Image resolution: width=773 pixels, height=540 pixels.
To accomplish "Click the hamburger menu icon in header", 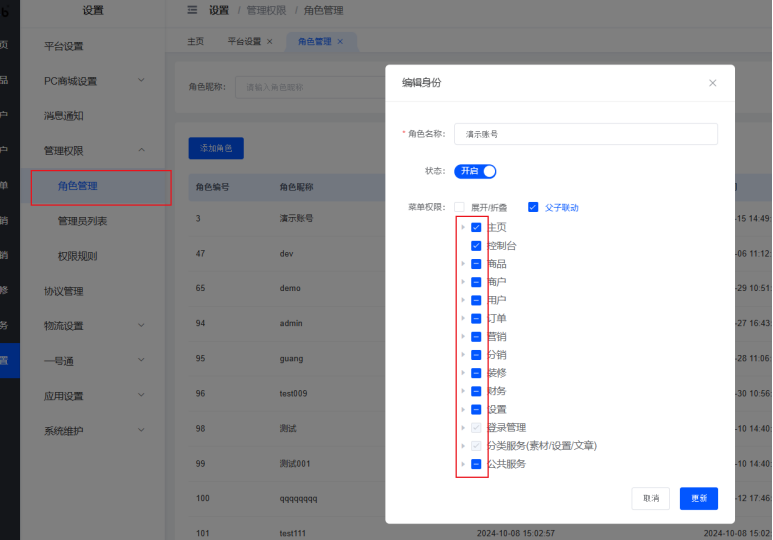I will click(192, 10).
